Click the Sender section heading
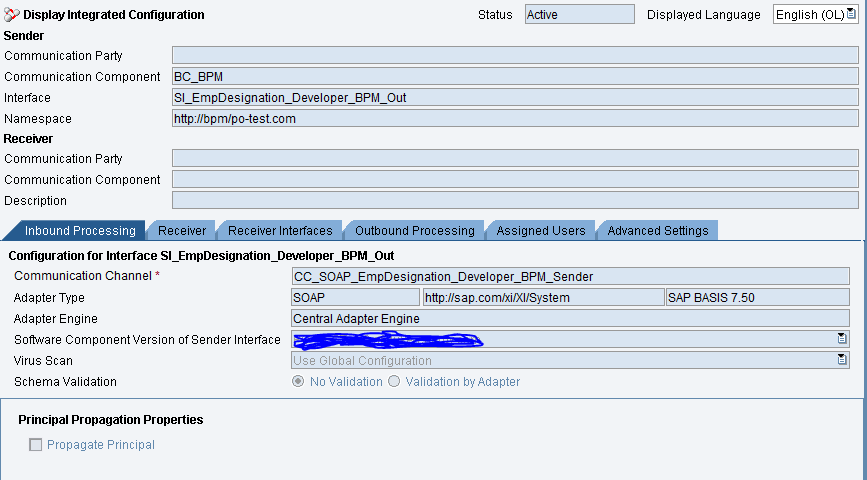This screenshot has height=480, width=867. point(24,35)
